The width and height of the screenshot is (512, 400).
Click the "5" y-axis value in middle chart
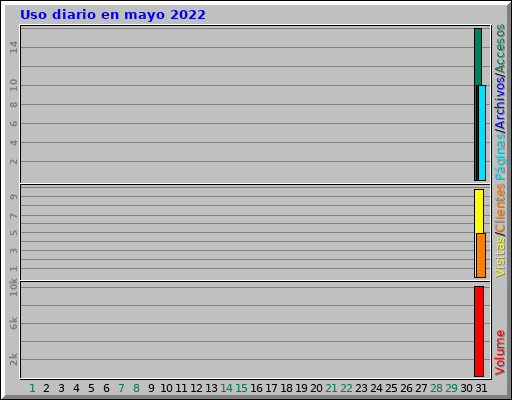(x=13, y=233)
